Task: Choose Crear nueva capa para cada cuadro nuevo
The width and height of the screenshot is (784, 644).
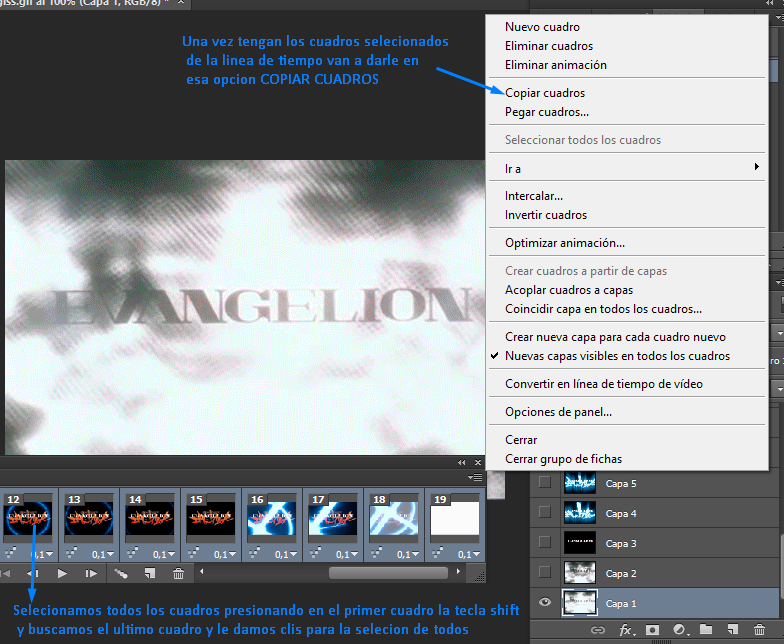Action: tap(627, 337)
